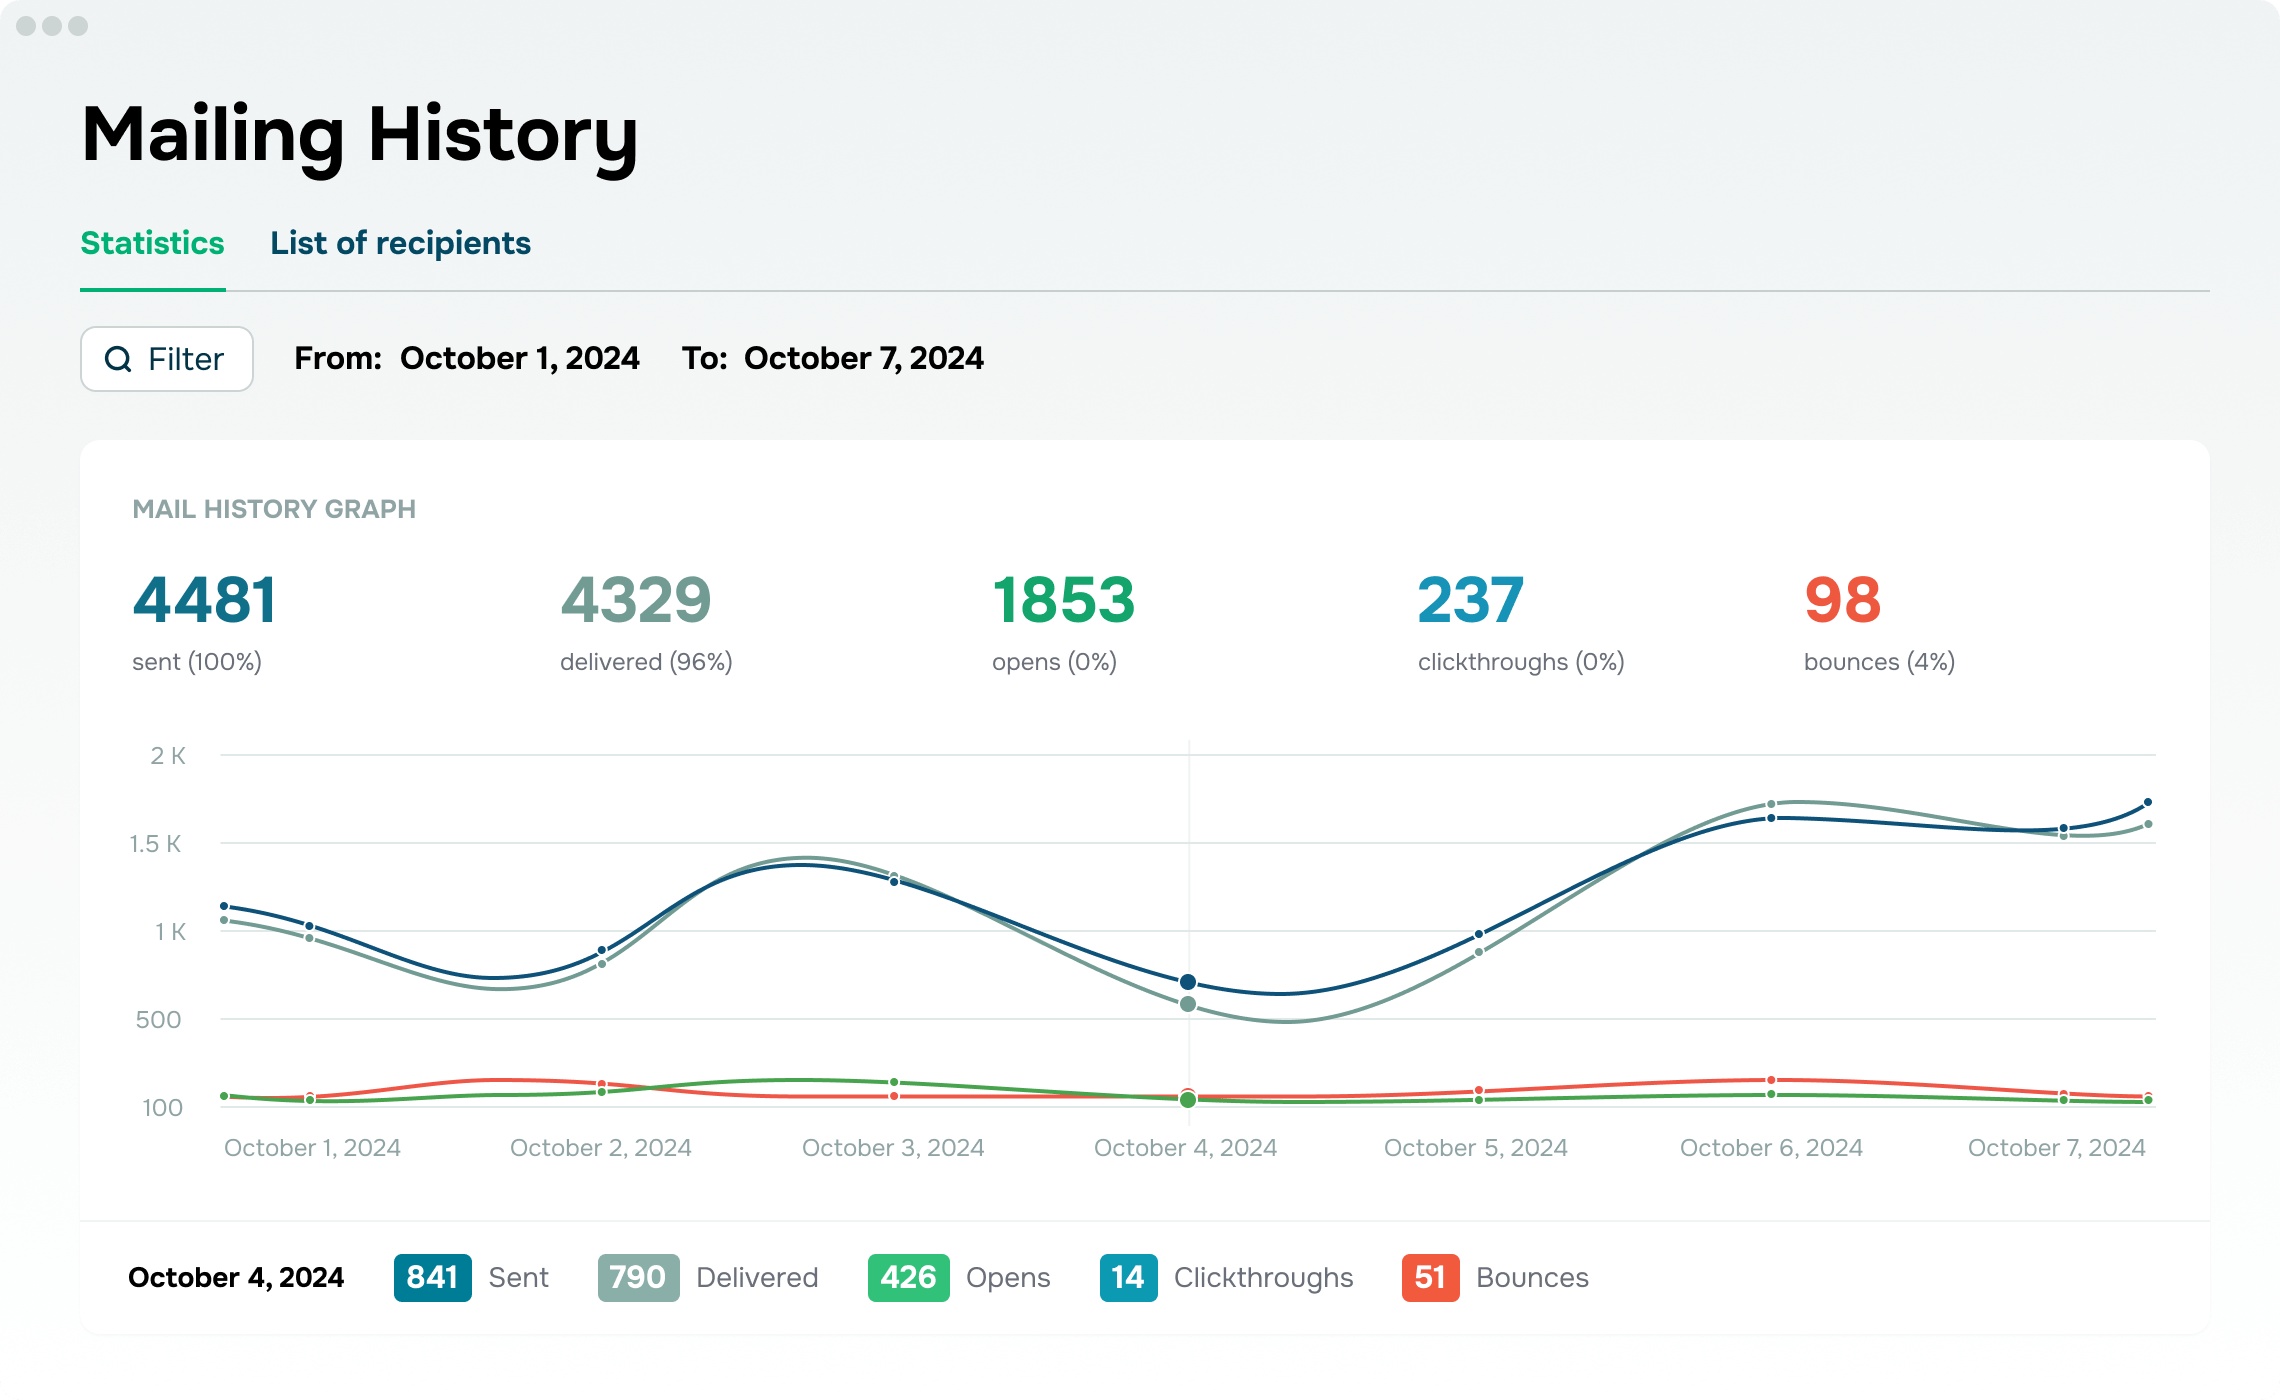Click the 51 Bounces red badge
Viewport: 2280px width, 1400px height.
click(1430, 1277)
